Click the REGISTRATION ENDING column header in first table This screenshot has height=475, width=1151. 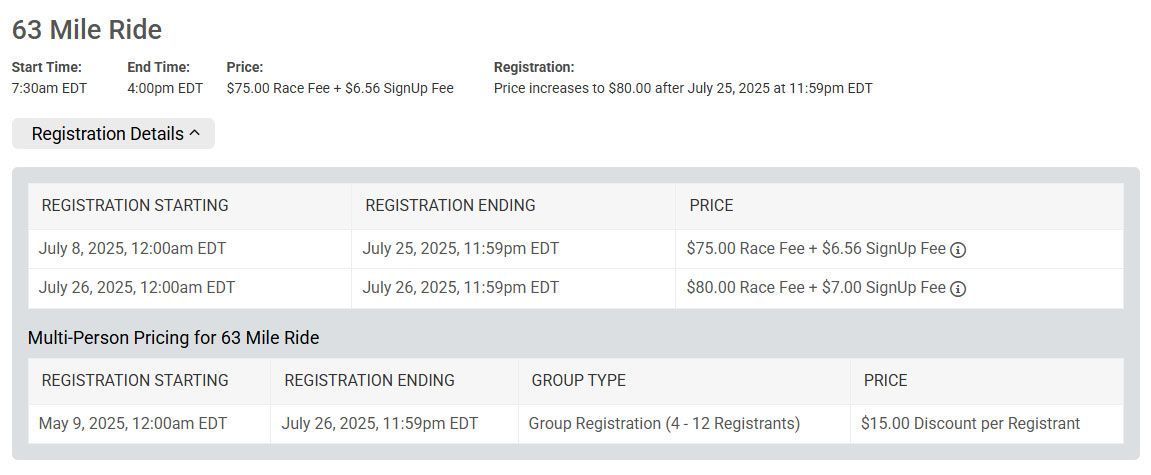pos(450,206)
